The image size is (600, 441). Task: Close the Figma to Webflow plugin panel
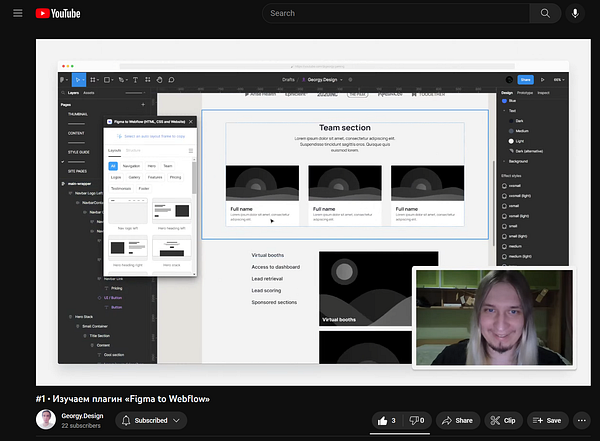point(191,122)
